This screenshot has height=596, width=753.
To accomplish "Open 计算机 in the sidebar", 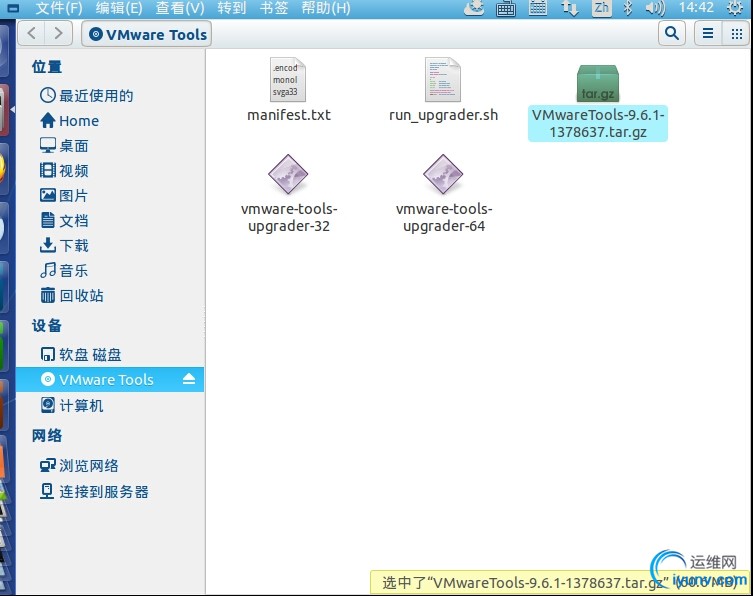I will (x=110, y=405).
